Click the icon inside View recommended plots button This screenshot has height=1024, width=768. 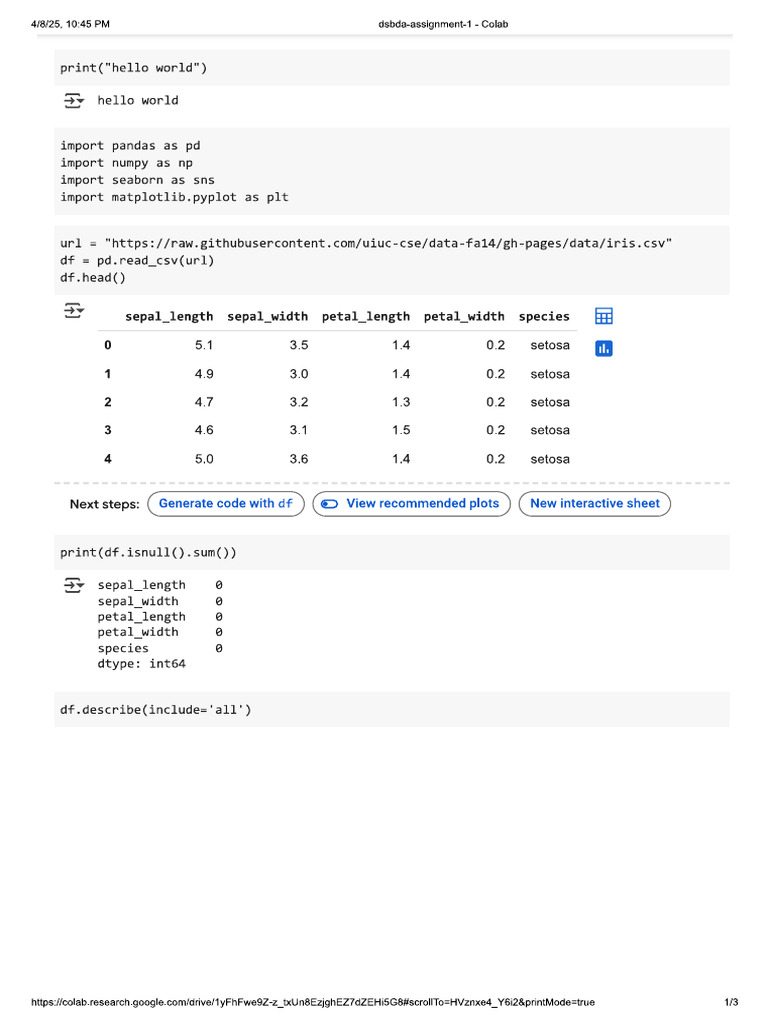tap(330, 504)
